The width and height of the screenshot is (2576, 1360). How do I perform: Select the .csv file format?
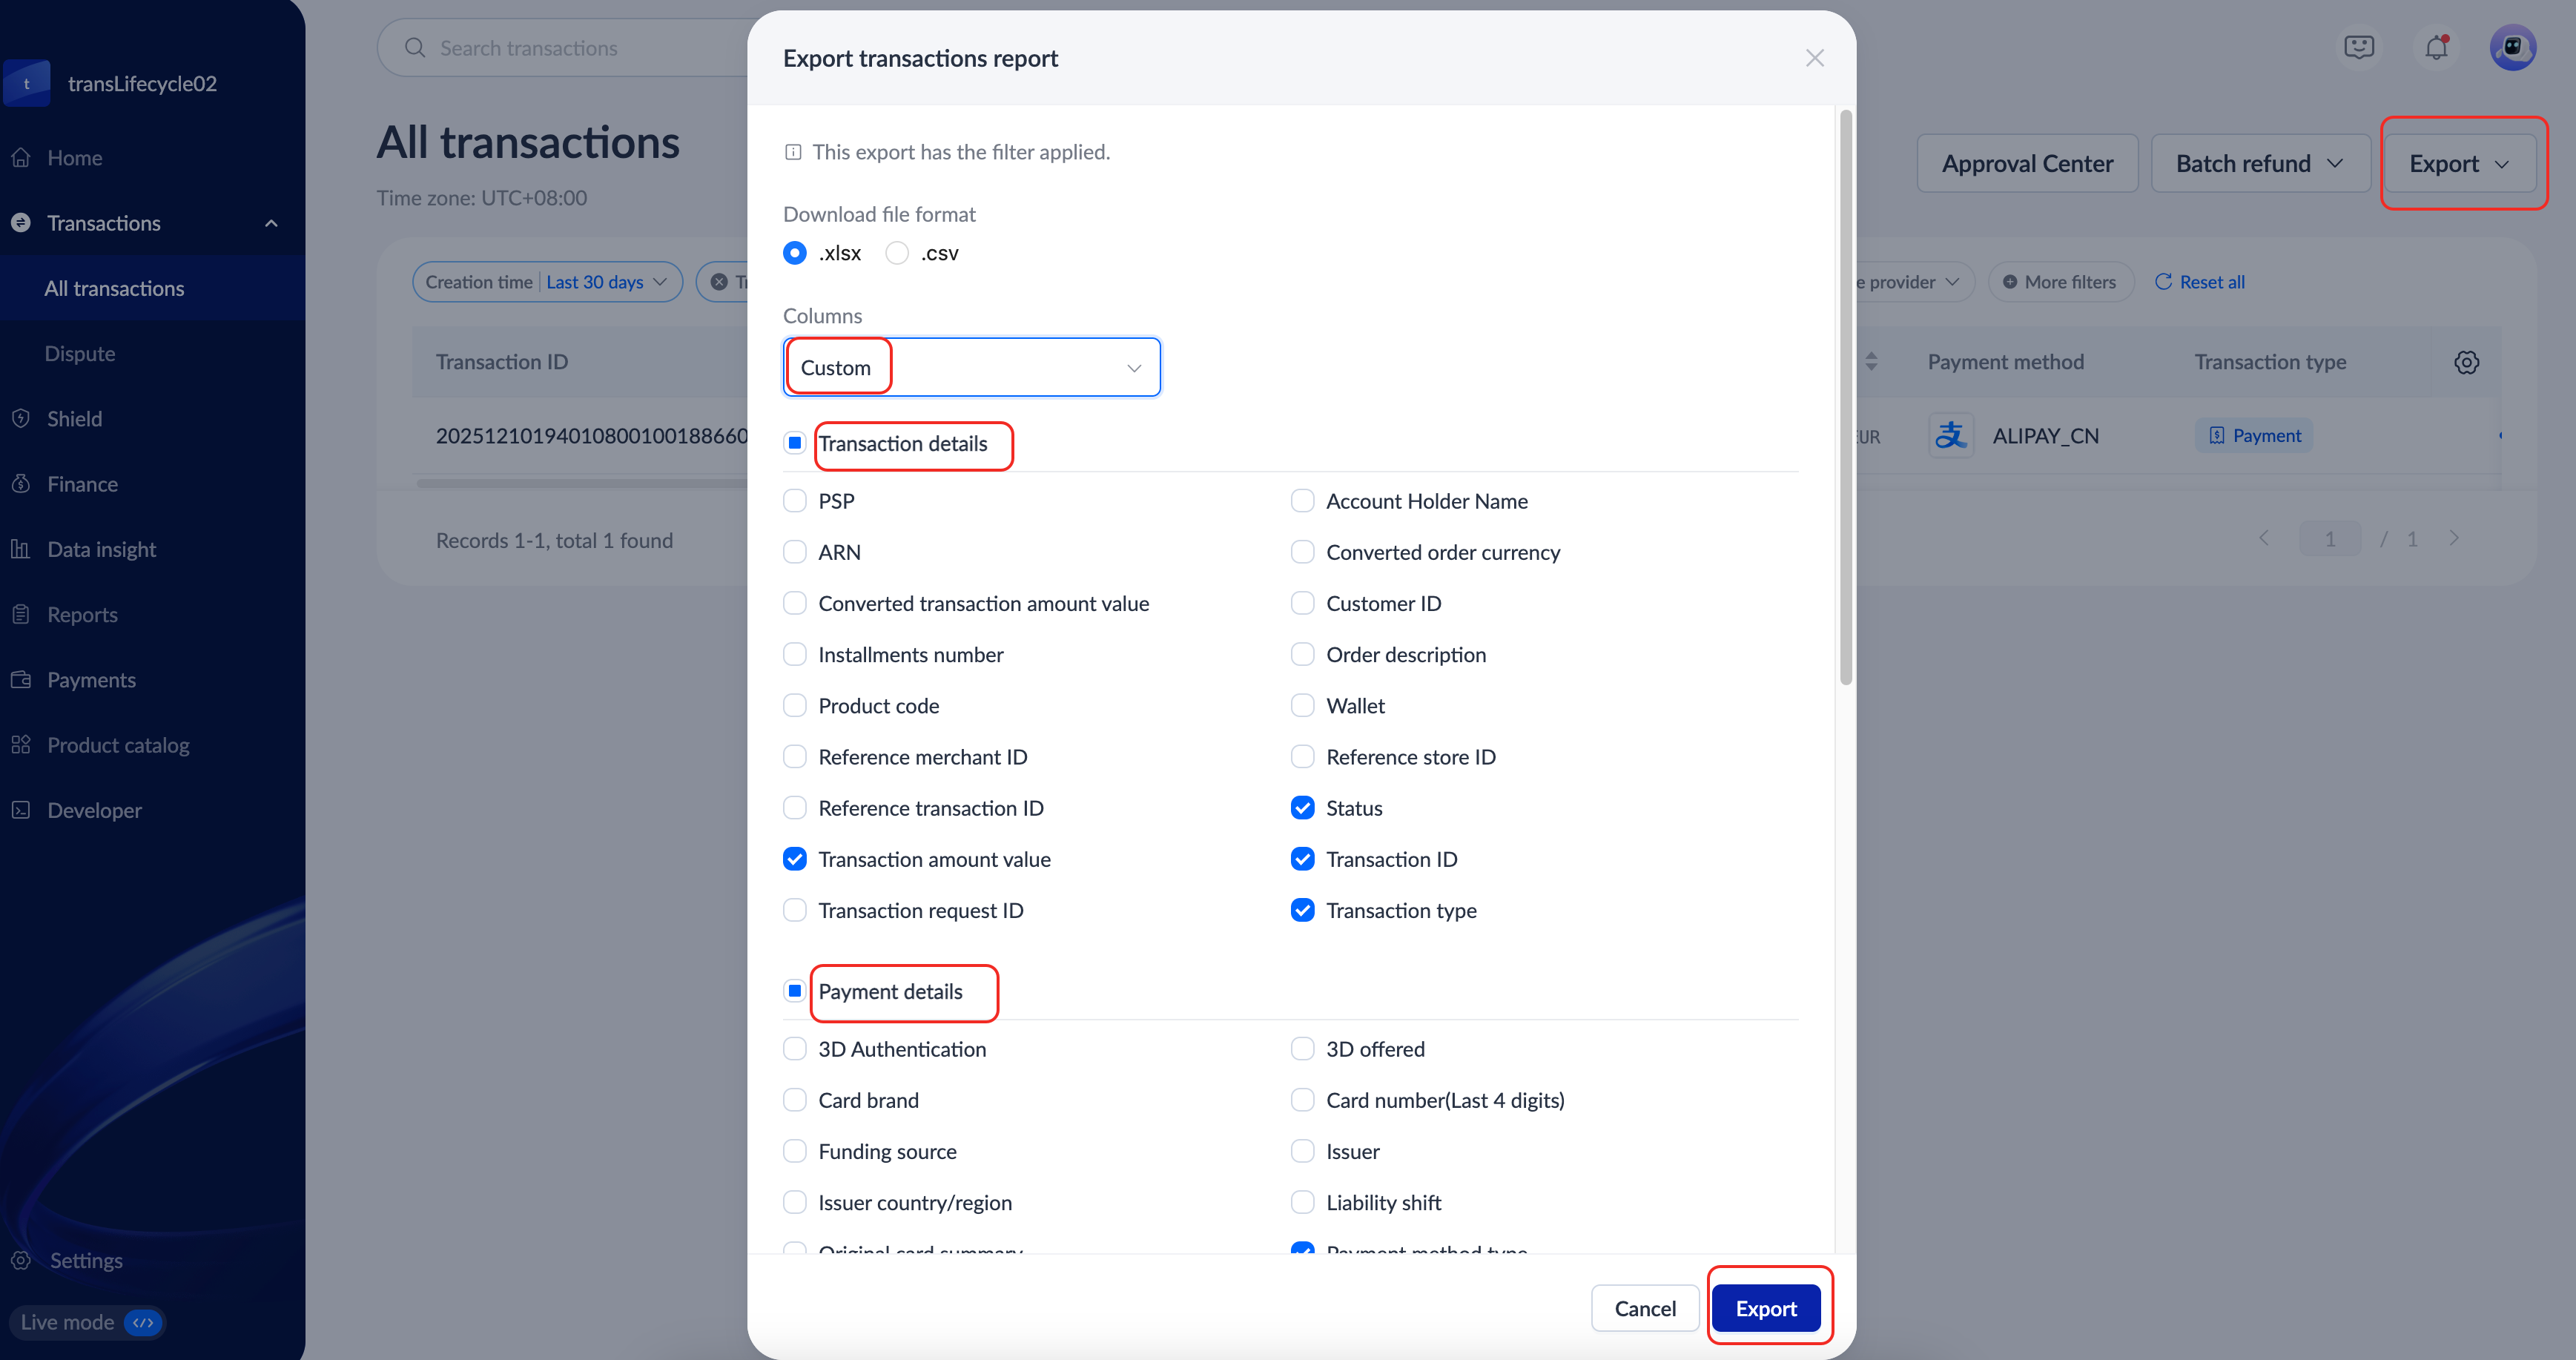click(x=897, y=253)
